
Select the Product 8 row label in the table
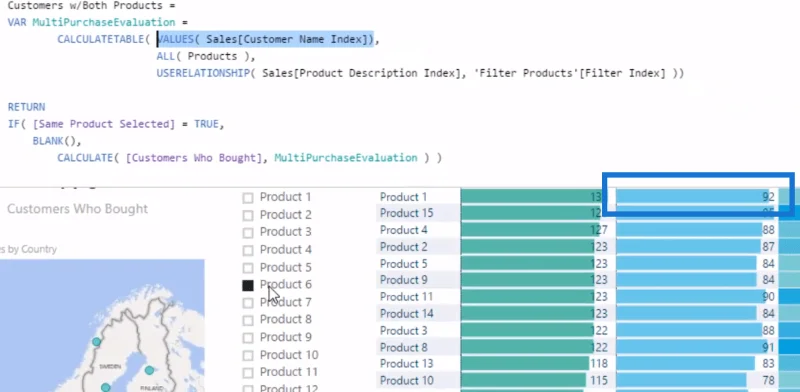pos(403,347)
